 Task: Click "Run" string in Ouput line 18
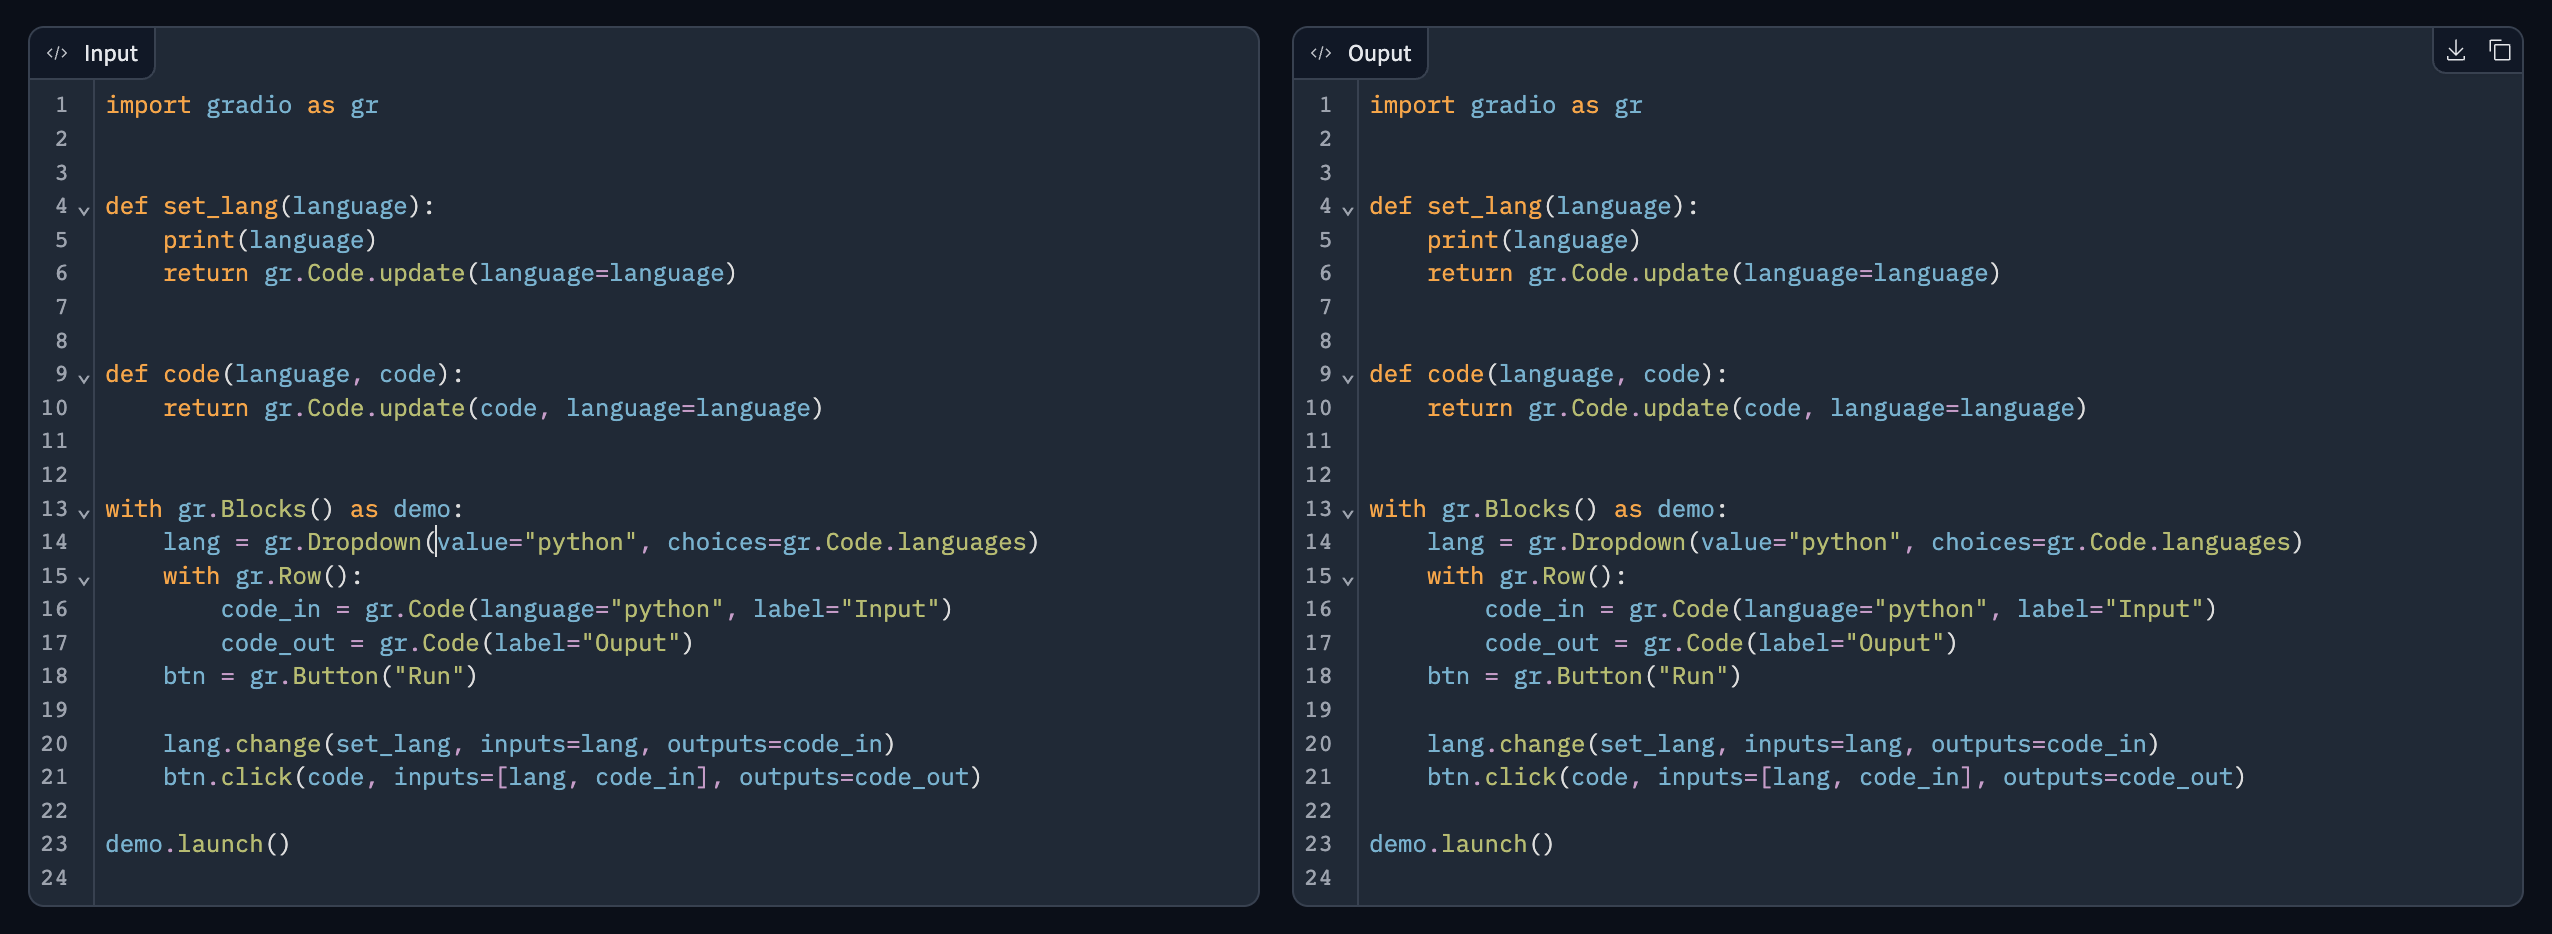(x=1693, y=676)
